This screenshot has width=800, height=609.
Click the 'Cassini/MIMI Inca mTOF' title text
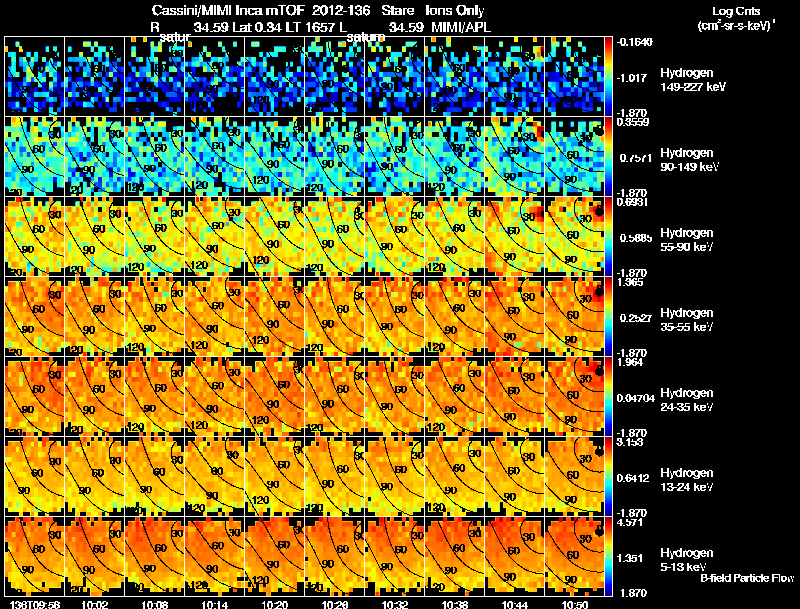point(228,10)
